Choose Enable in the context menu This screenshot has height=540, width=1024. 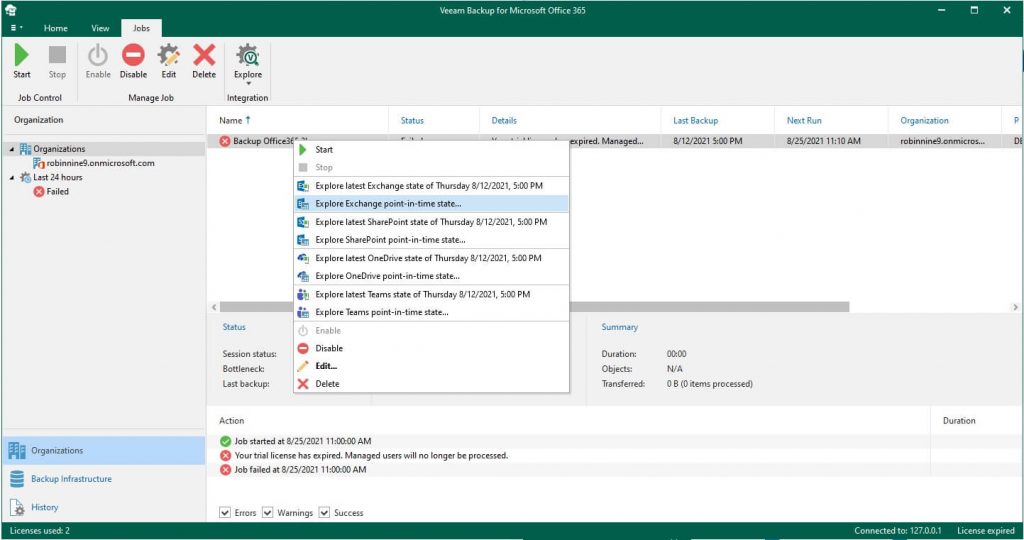point(431,330)
